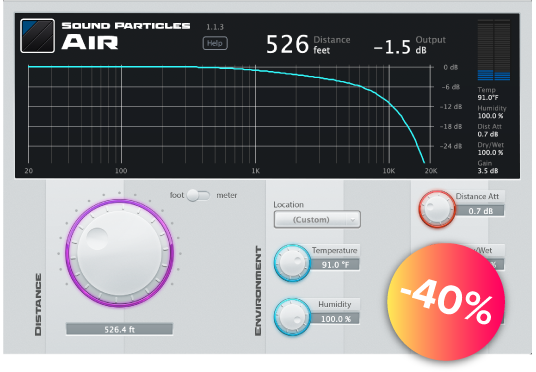536x372 pixels.
Task: Click the 91.0 °F temperature value field
Action: tap(335, 265)
